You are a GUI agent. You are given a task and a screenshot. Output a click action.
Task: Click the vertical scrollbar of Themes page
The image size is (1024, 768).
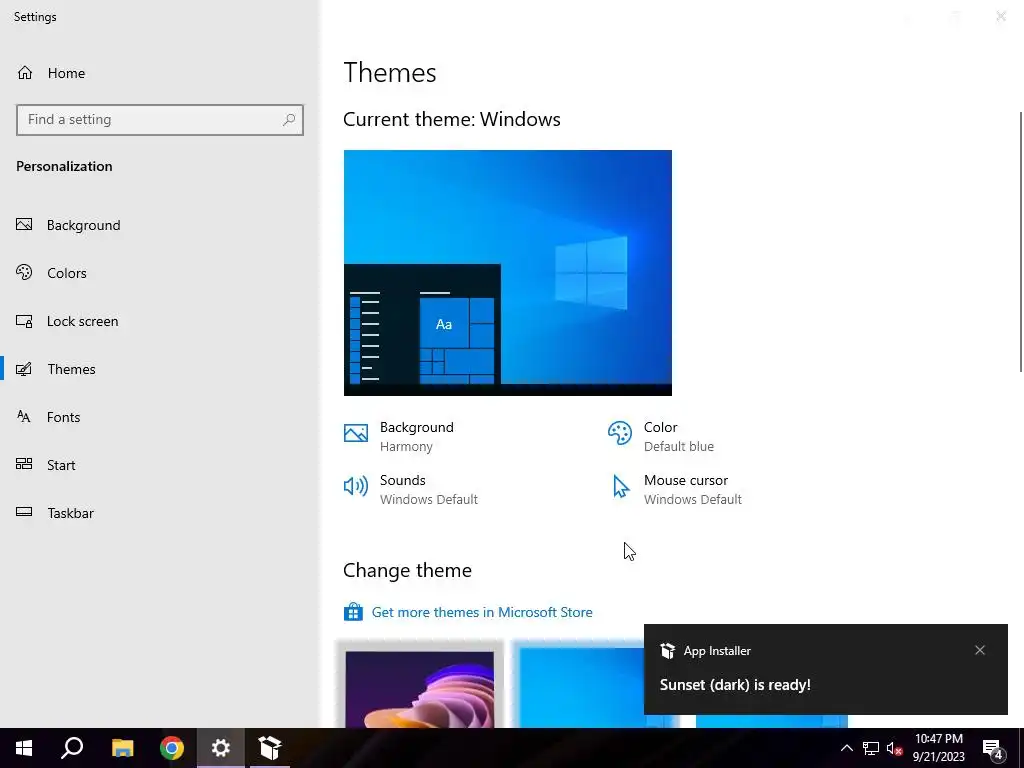click(x=1020, y=242)
